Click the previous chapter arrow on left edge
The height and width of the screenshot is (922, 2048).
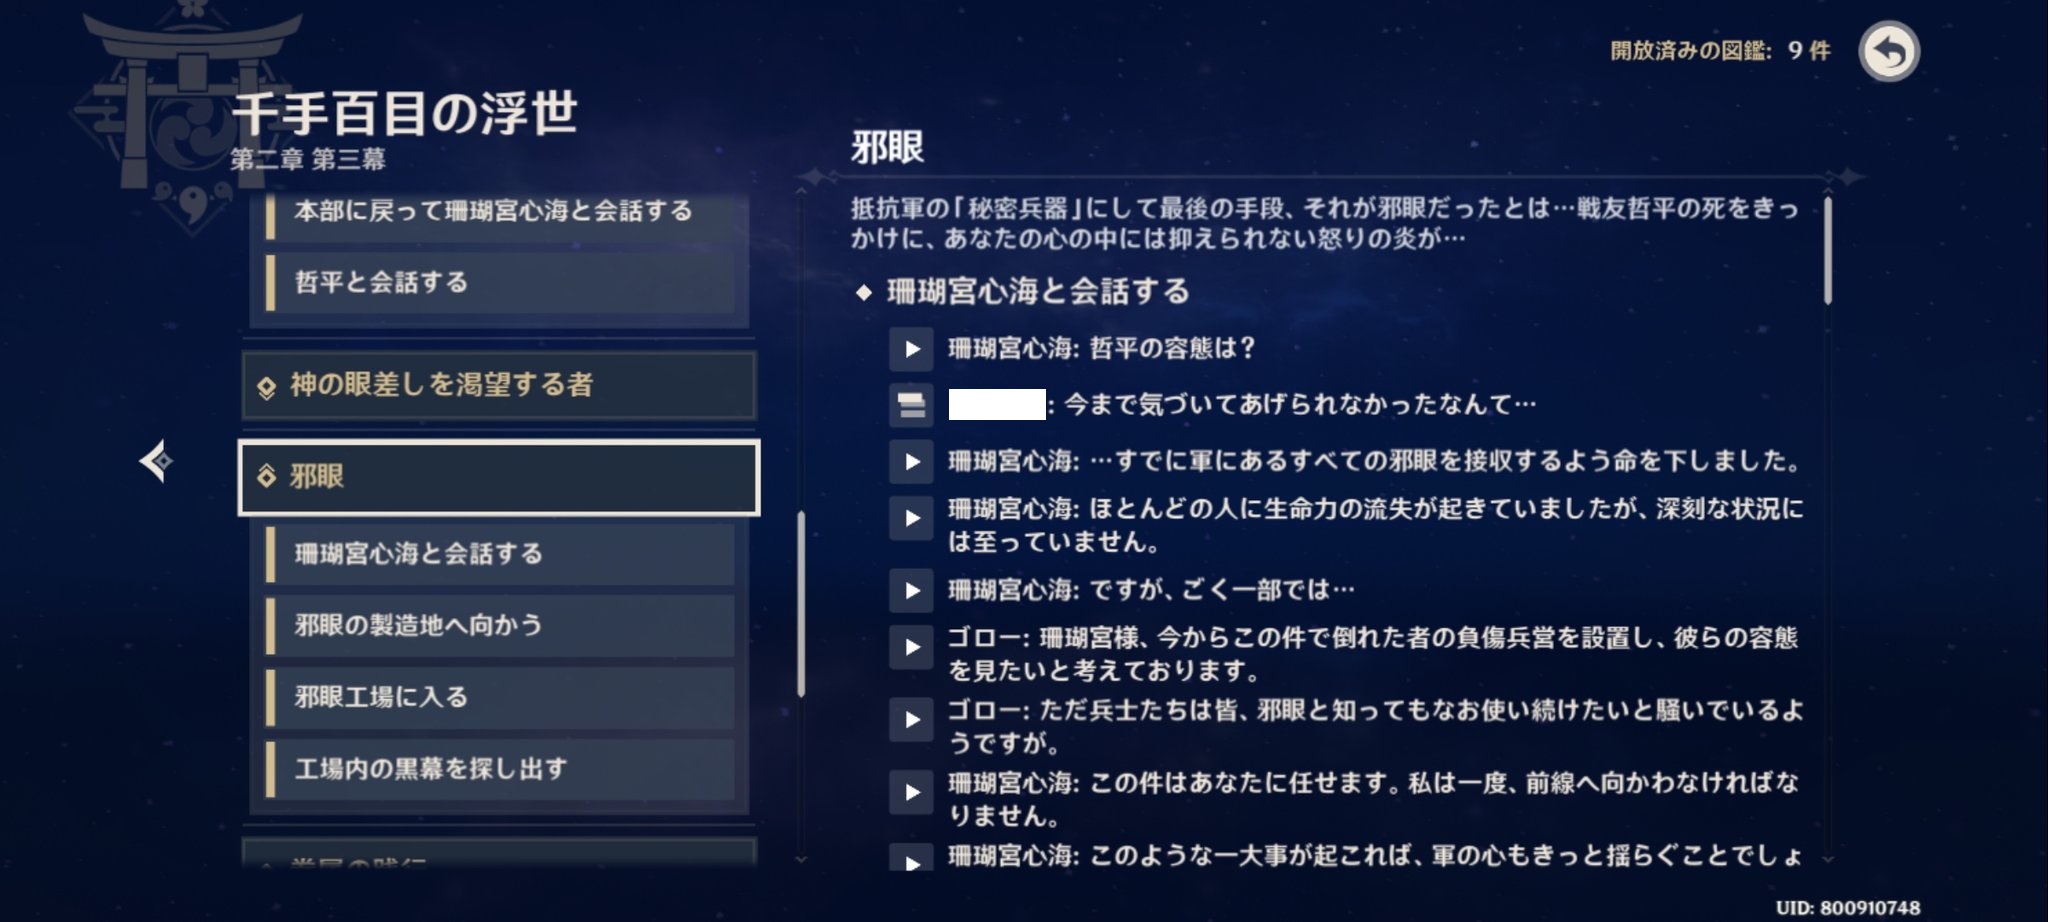click(157, 461)
